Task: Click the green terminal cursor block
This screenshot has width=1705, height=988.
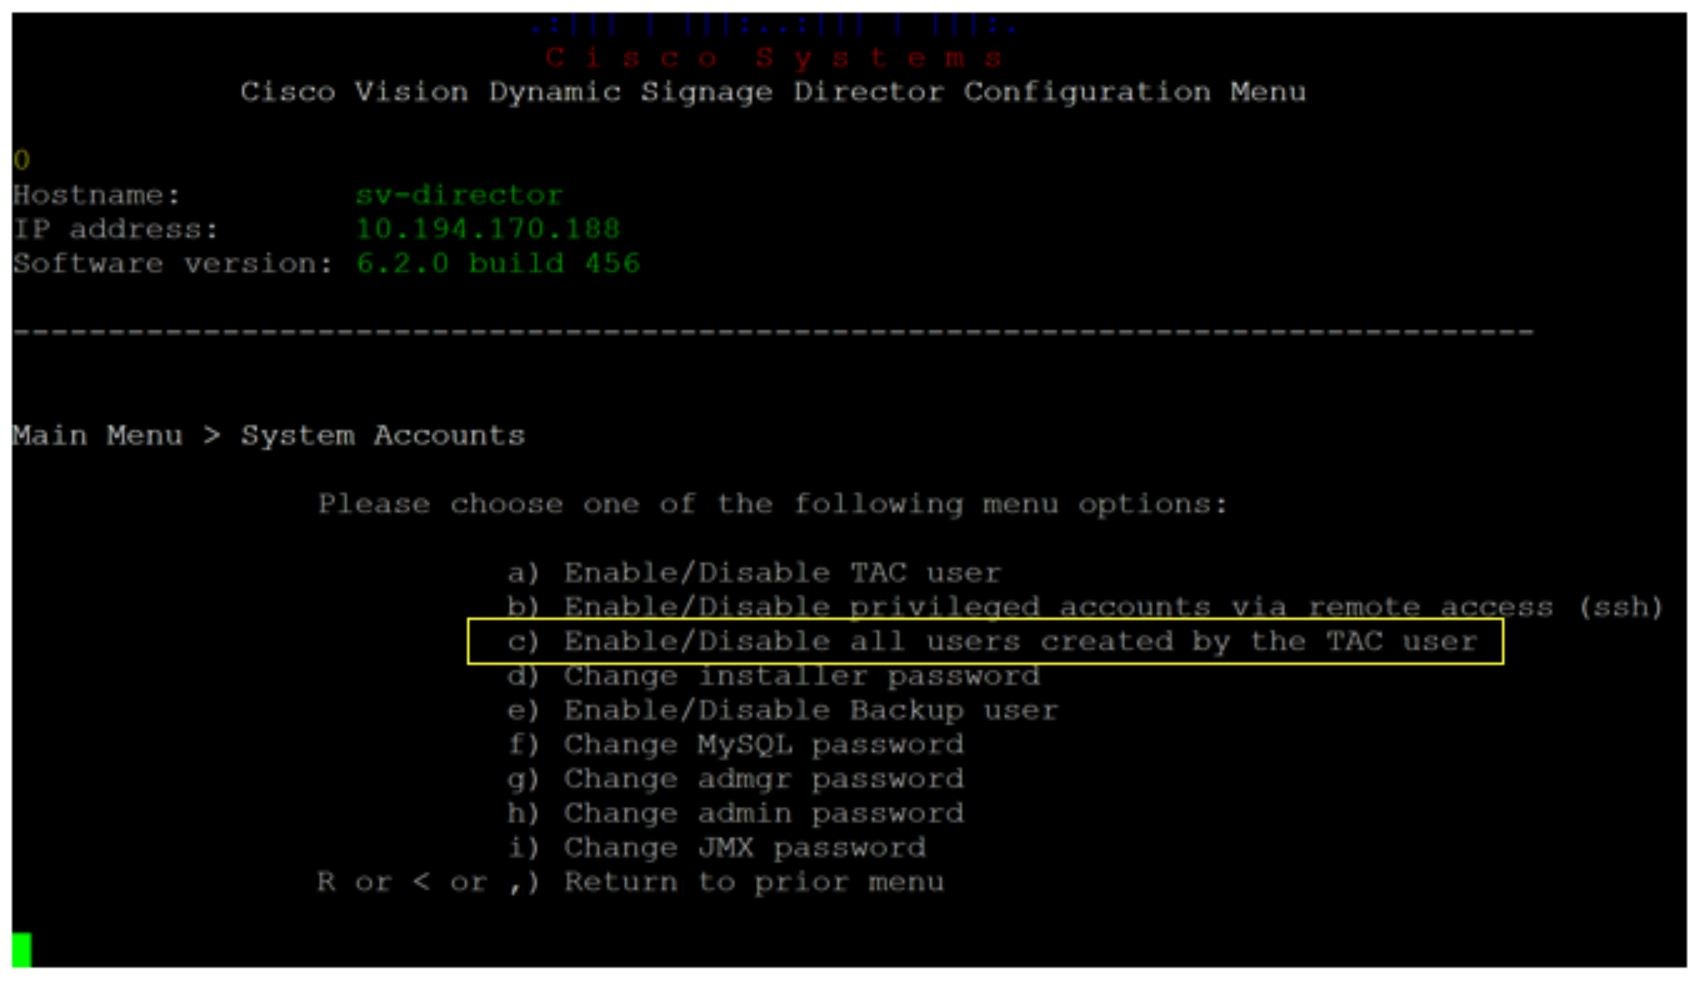Action: (x=21, y=949)
